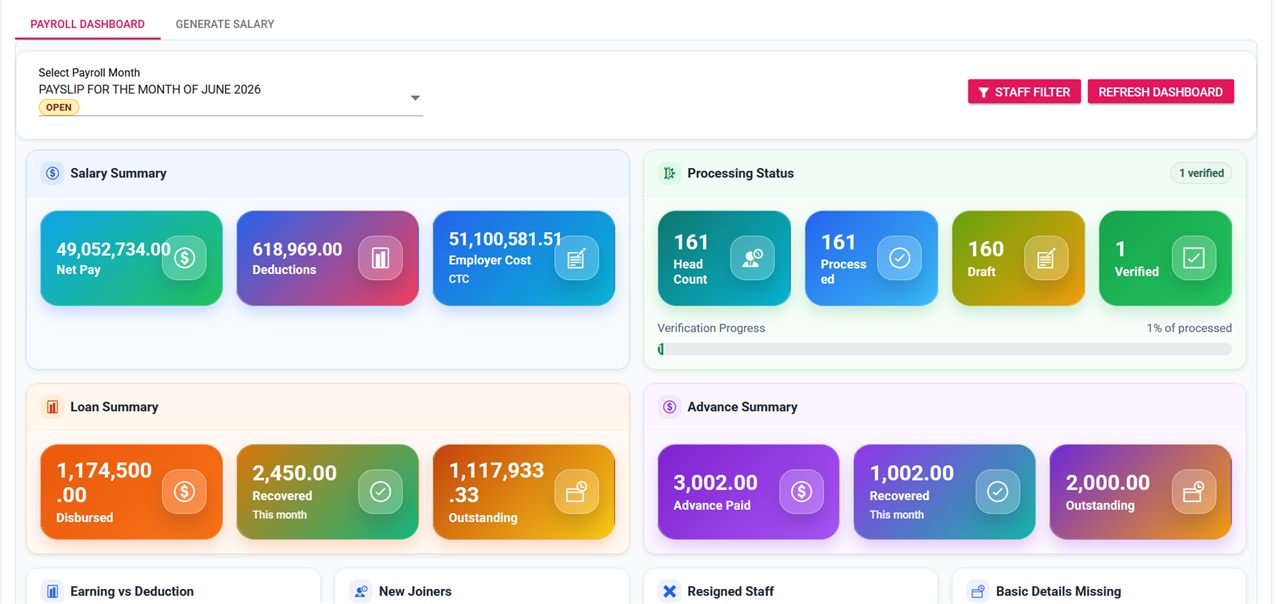The height and width of the screenshot is (604, 1280).
Task: Click the dollar icon on the Net Pay card
Action: click(184, 258)
